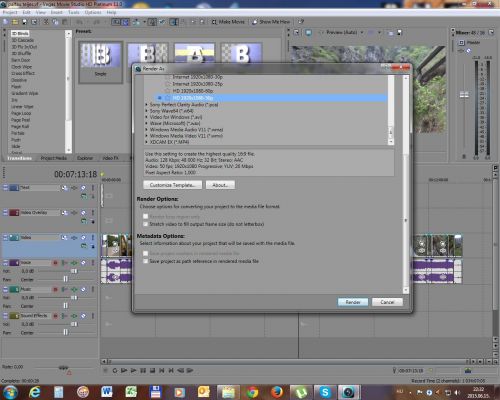Click the About button in Render As
This screenshot has height=400, width=500.
[x=220, y=185]
